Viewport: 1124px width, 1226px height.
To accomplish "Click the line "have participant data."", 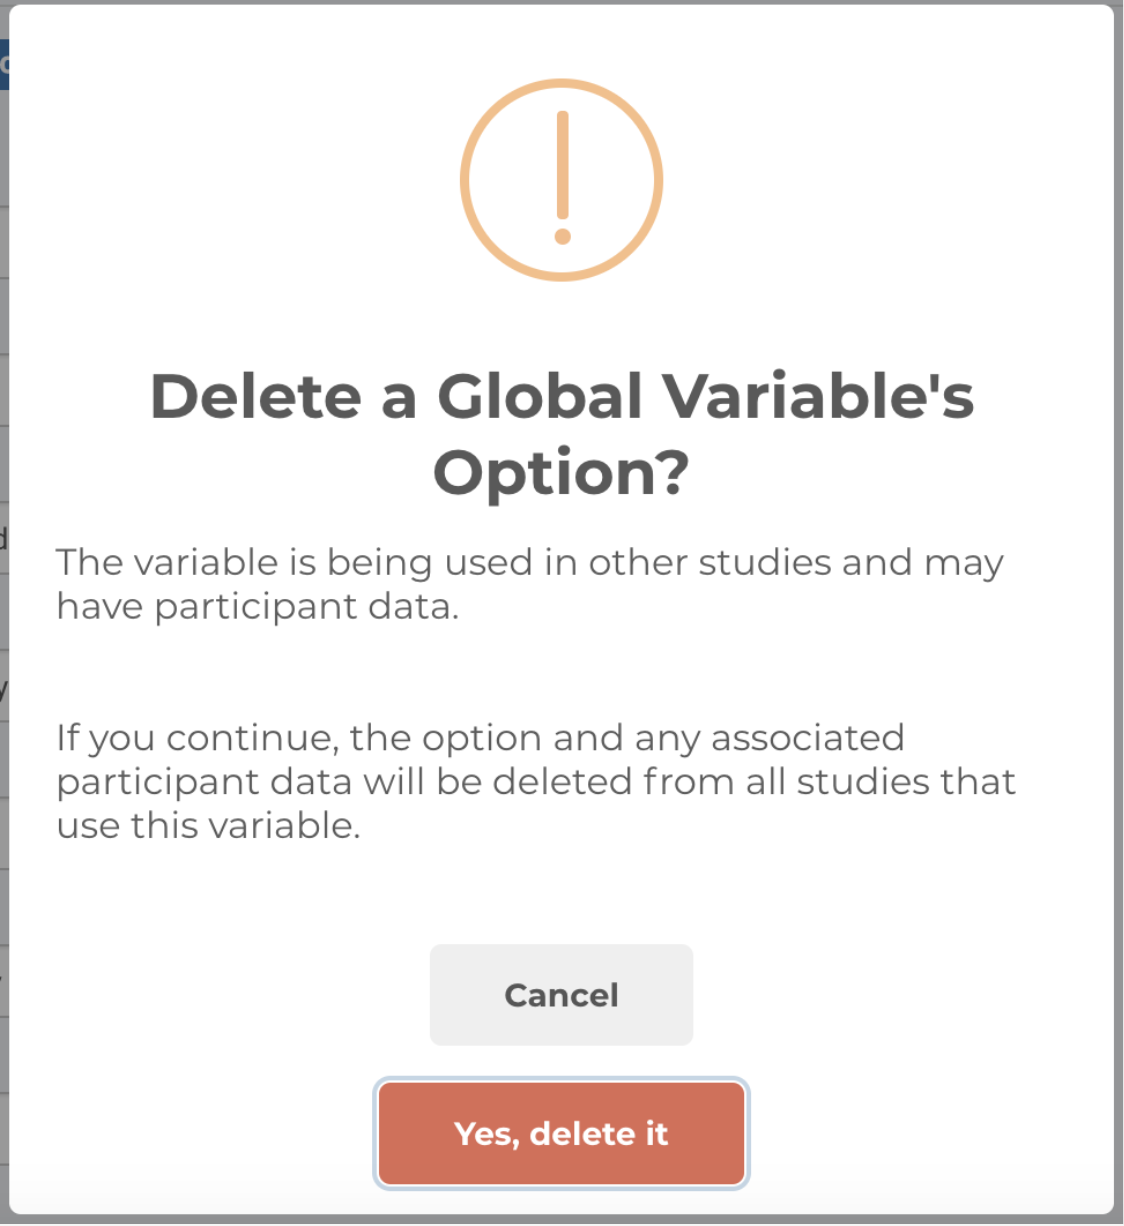I will pos(257,607).
